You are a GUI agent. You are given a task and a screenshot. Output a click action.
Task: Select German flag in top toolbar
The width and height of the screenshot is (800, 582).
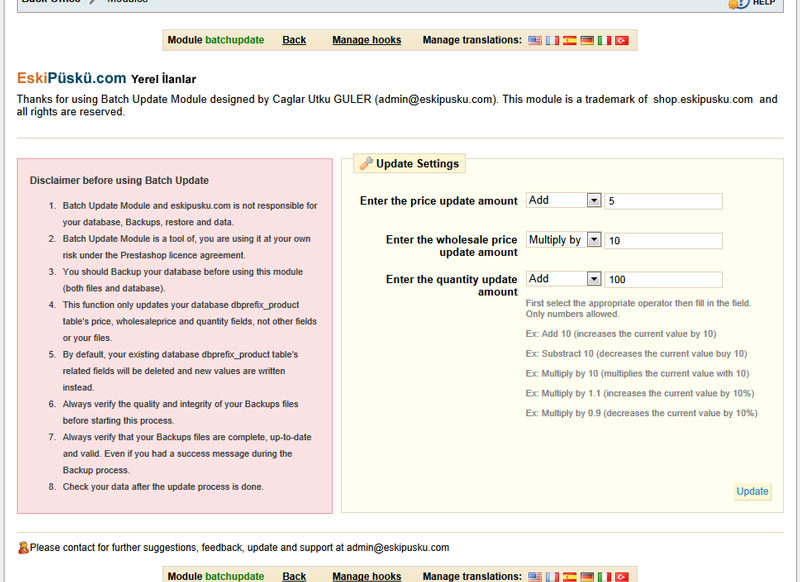[x=587, y=40]
